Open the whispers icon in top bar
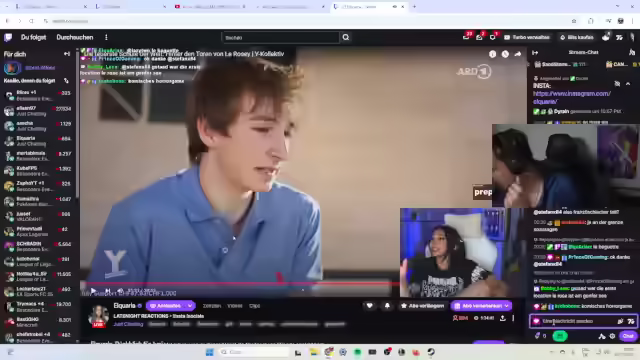The width and height of the screenshot is (640, 360). click(493, 37)
